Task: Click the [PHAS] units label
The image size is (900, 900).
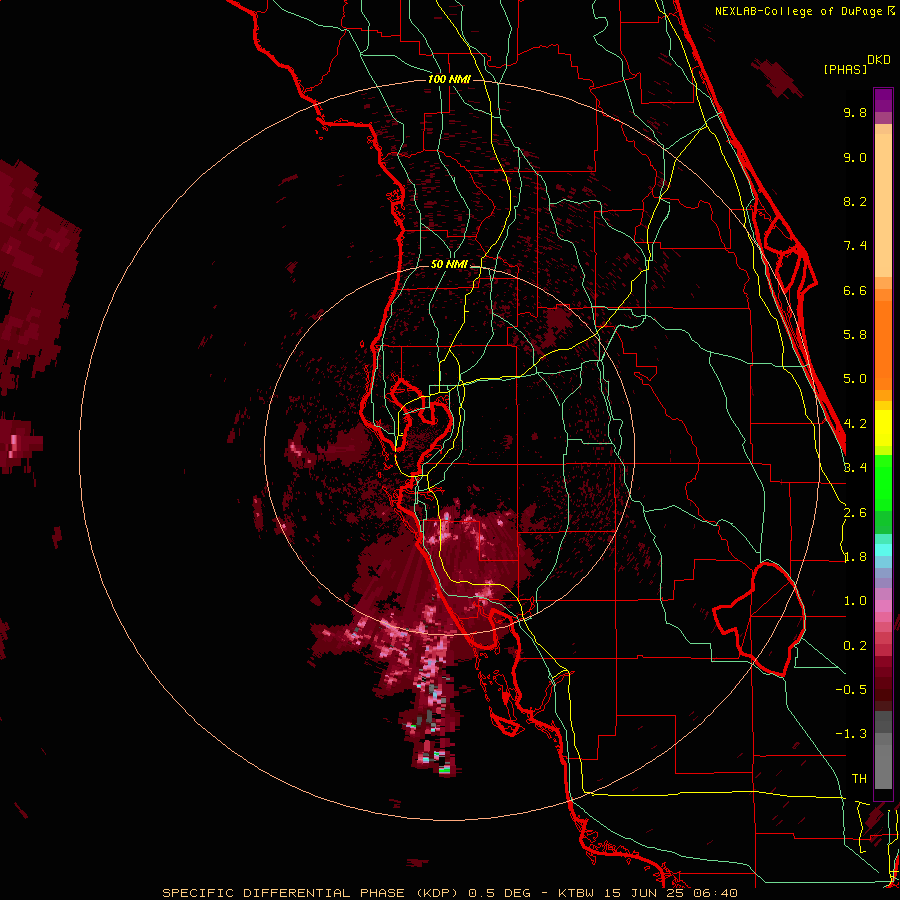Action: (x=845, y=70)
